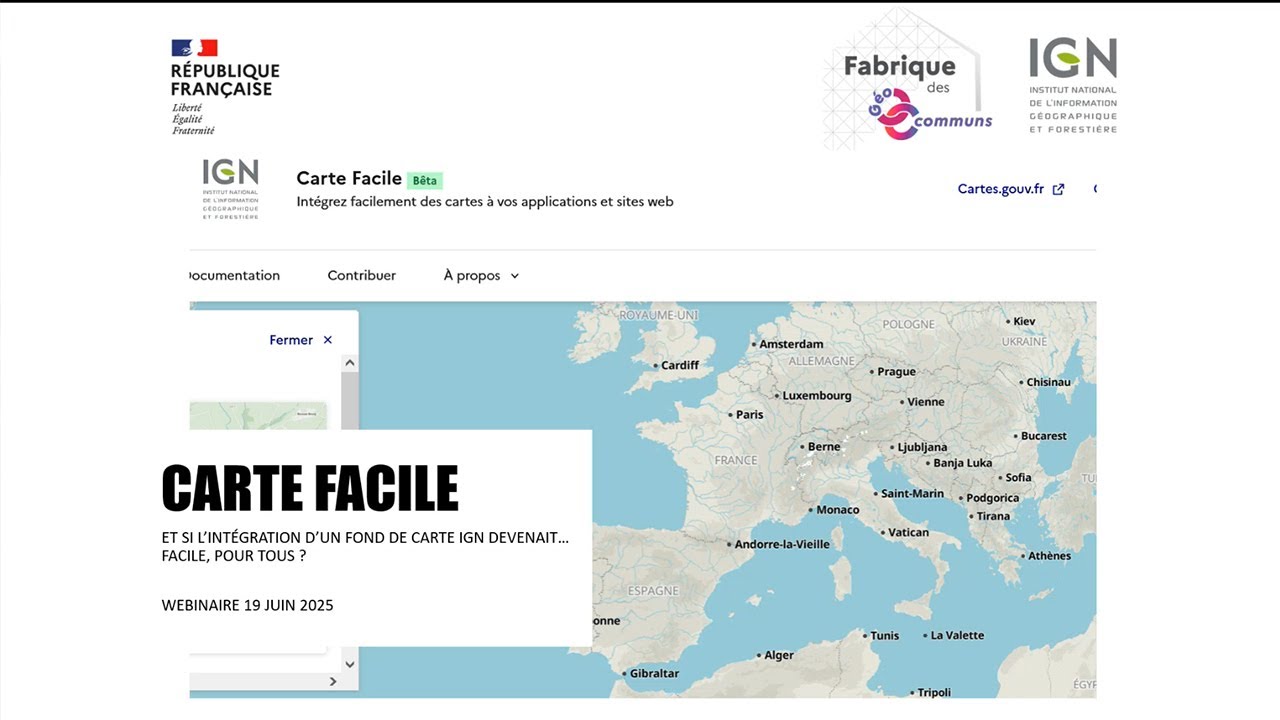Click the IGN logo at top right
Image resolution: width=1280 pixels, height=720 pixels.
point(1073,85)
